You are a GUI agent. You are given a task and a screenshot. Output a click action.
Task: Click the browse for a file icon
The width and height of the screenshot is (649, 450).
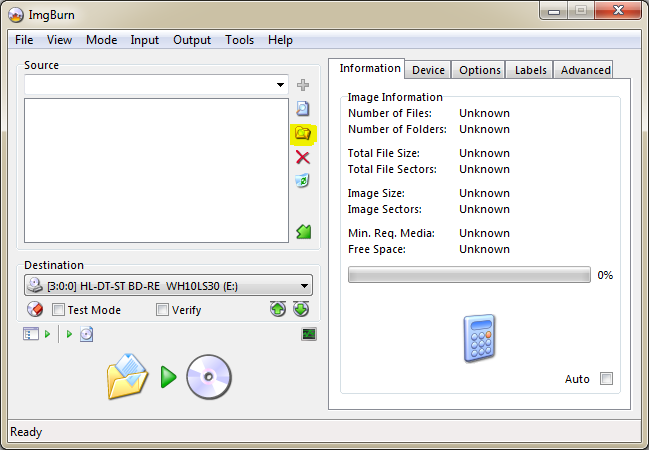303,108
